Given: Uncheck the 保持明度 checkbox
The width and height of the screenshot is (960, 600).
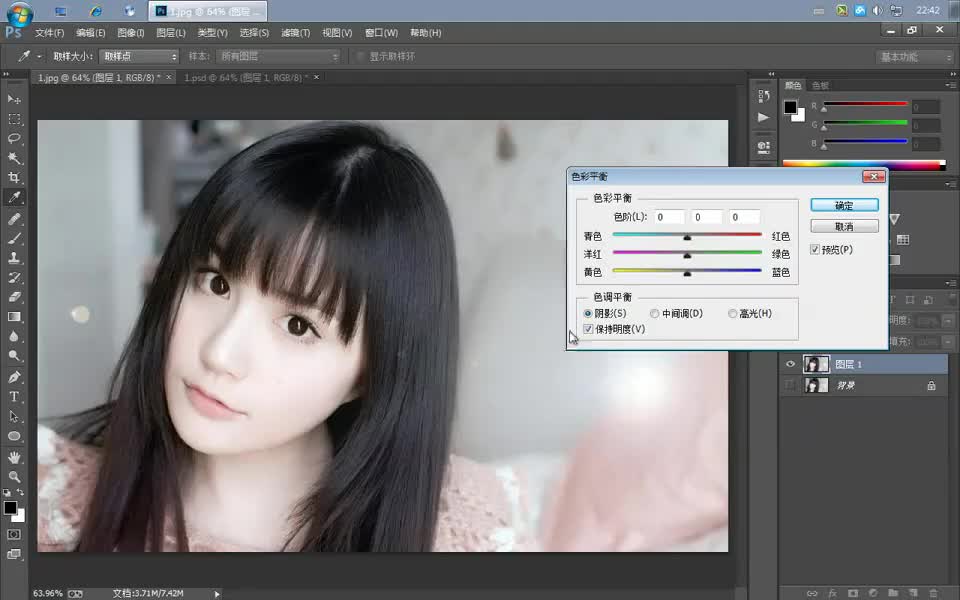Looking at the screenshot, I should [x=588, y=328].
